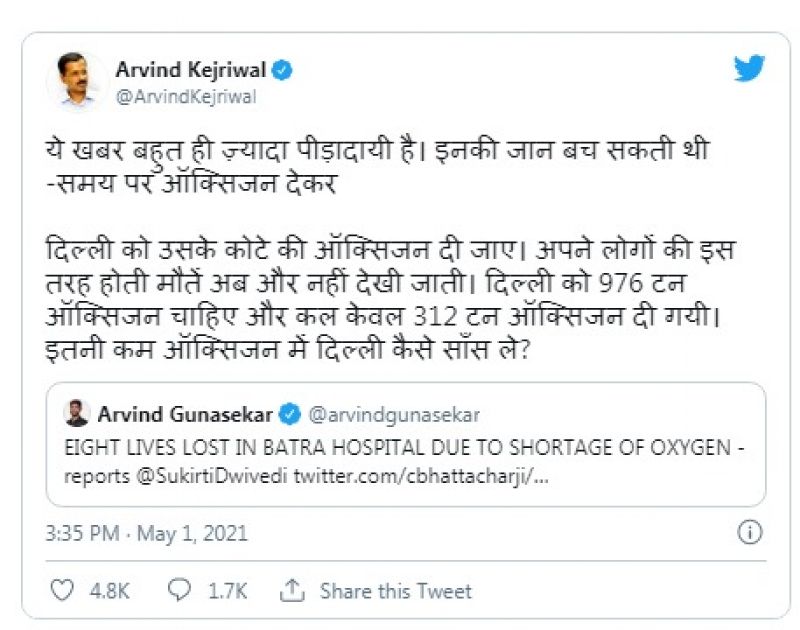Click the 1.7K replies count

point(228,591)
